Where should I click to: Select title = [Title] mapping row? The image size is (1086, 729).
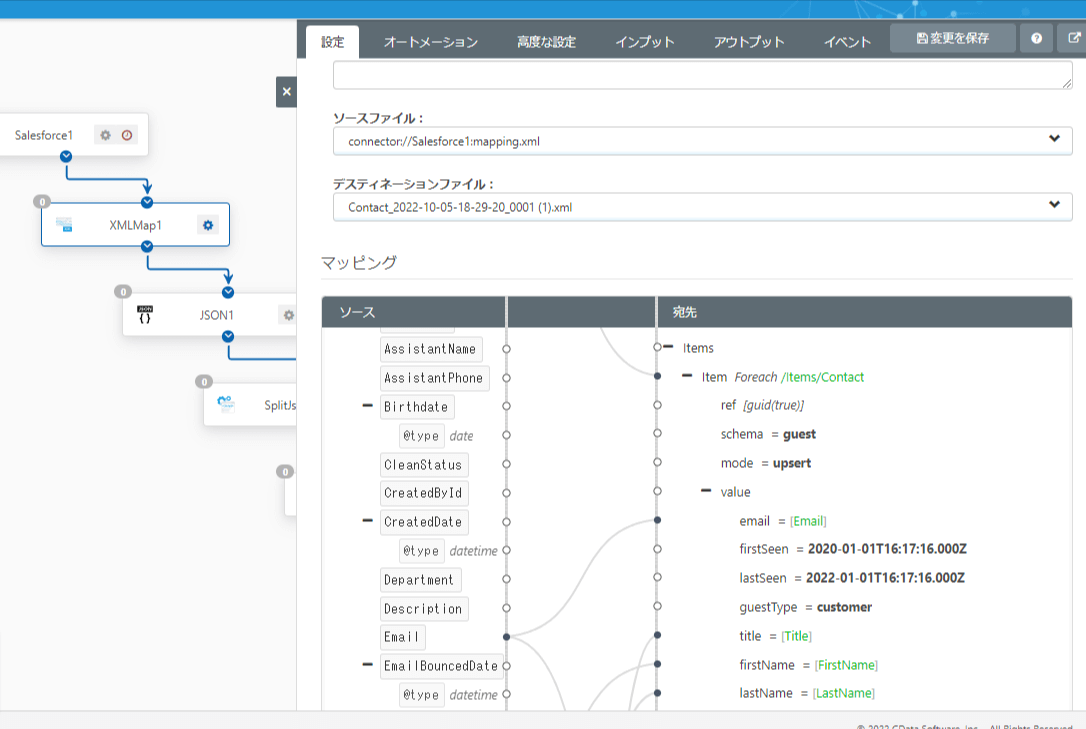(x=775, y=636)
